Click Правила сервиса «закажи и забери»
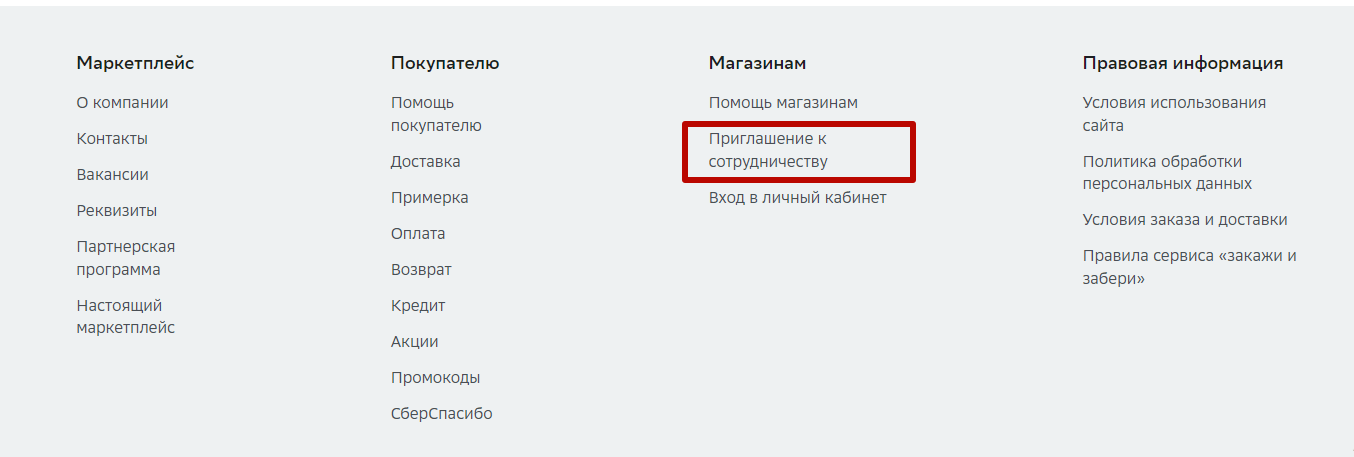Viewport: 1354px width, 457px height. click(x=1190, y=267)
